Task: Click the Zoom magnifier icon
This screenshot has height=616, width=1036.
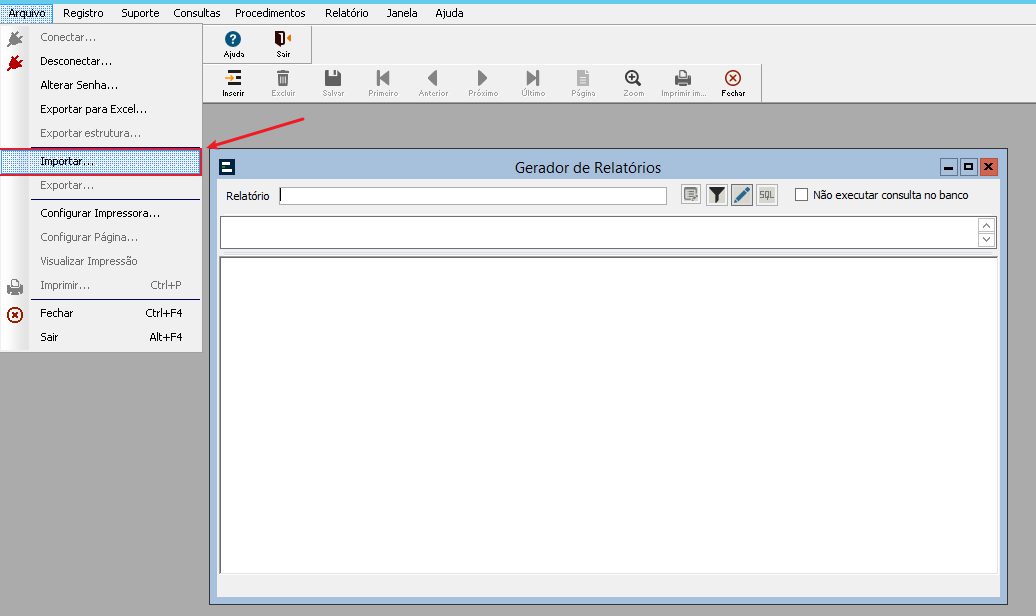Action: click(x=633, y=78)
